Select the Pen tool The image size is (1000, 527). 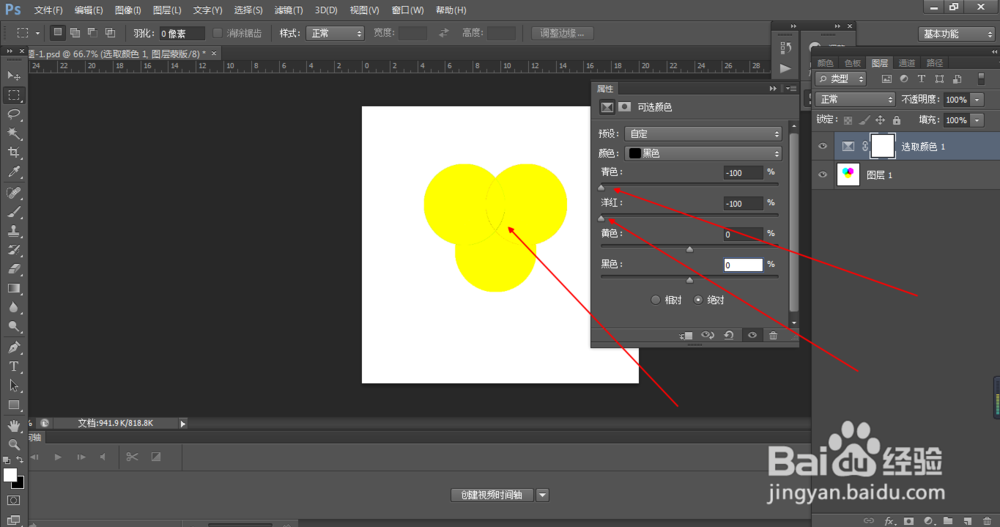pos(13,348)
